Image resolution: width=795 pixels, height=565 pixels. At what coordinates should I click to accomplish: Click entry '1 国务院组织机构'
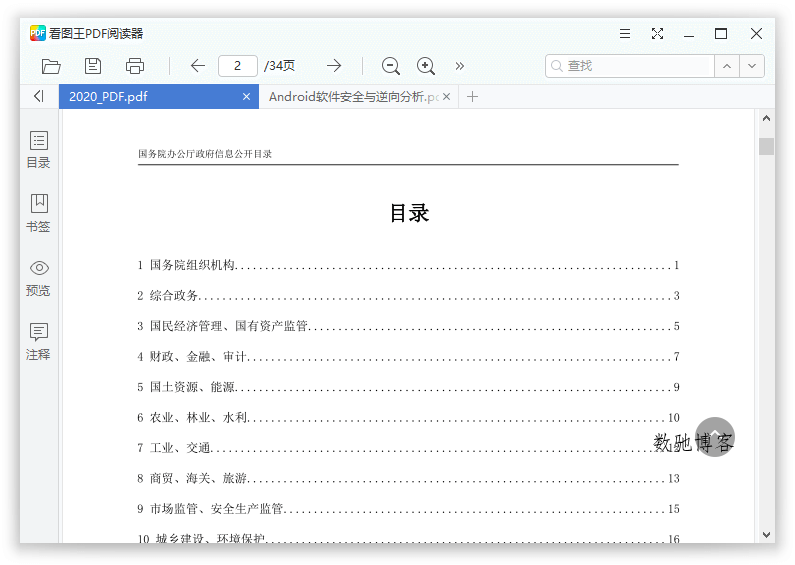click(408, 265)
